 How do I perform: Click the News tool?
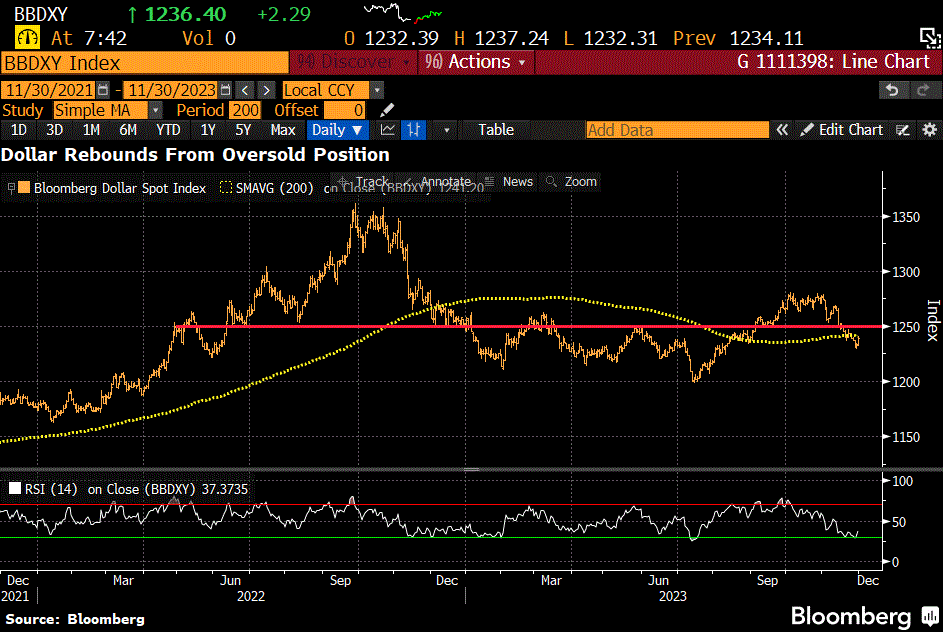tap(510, 182)
